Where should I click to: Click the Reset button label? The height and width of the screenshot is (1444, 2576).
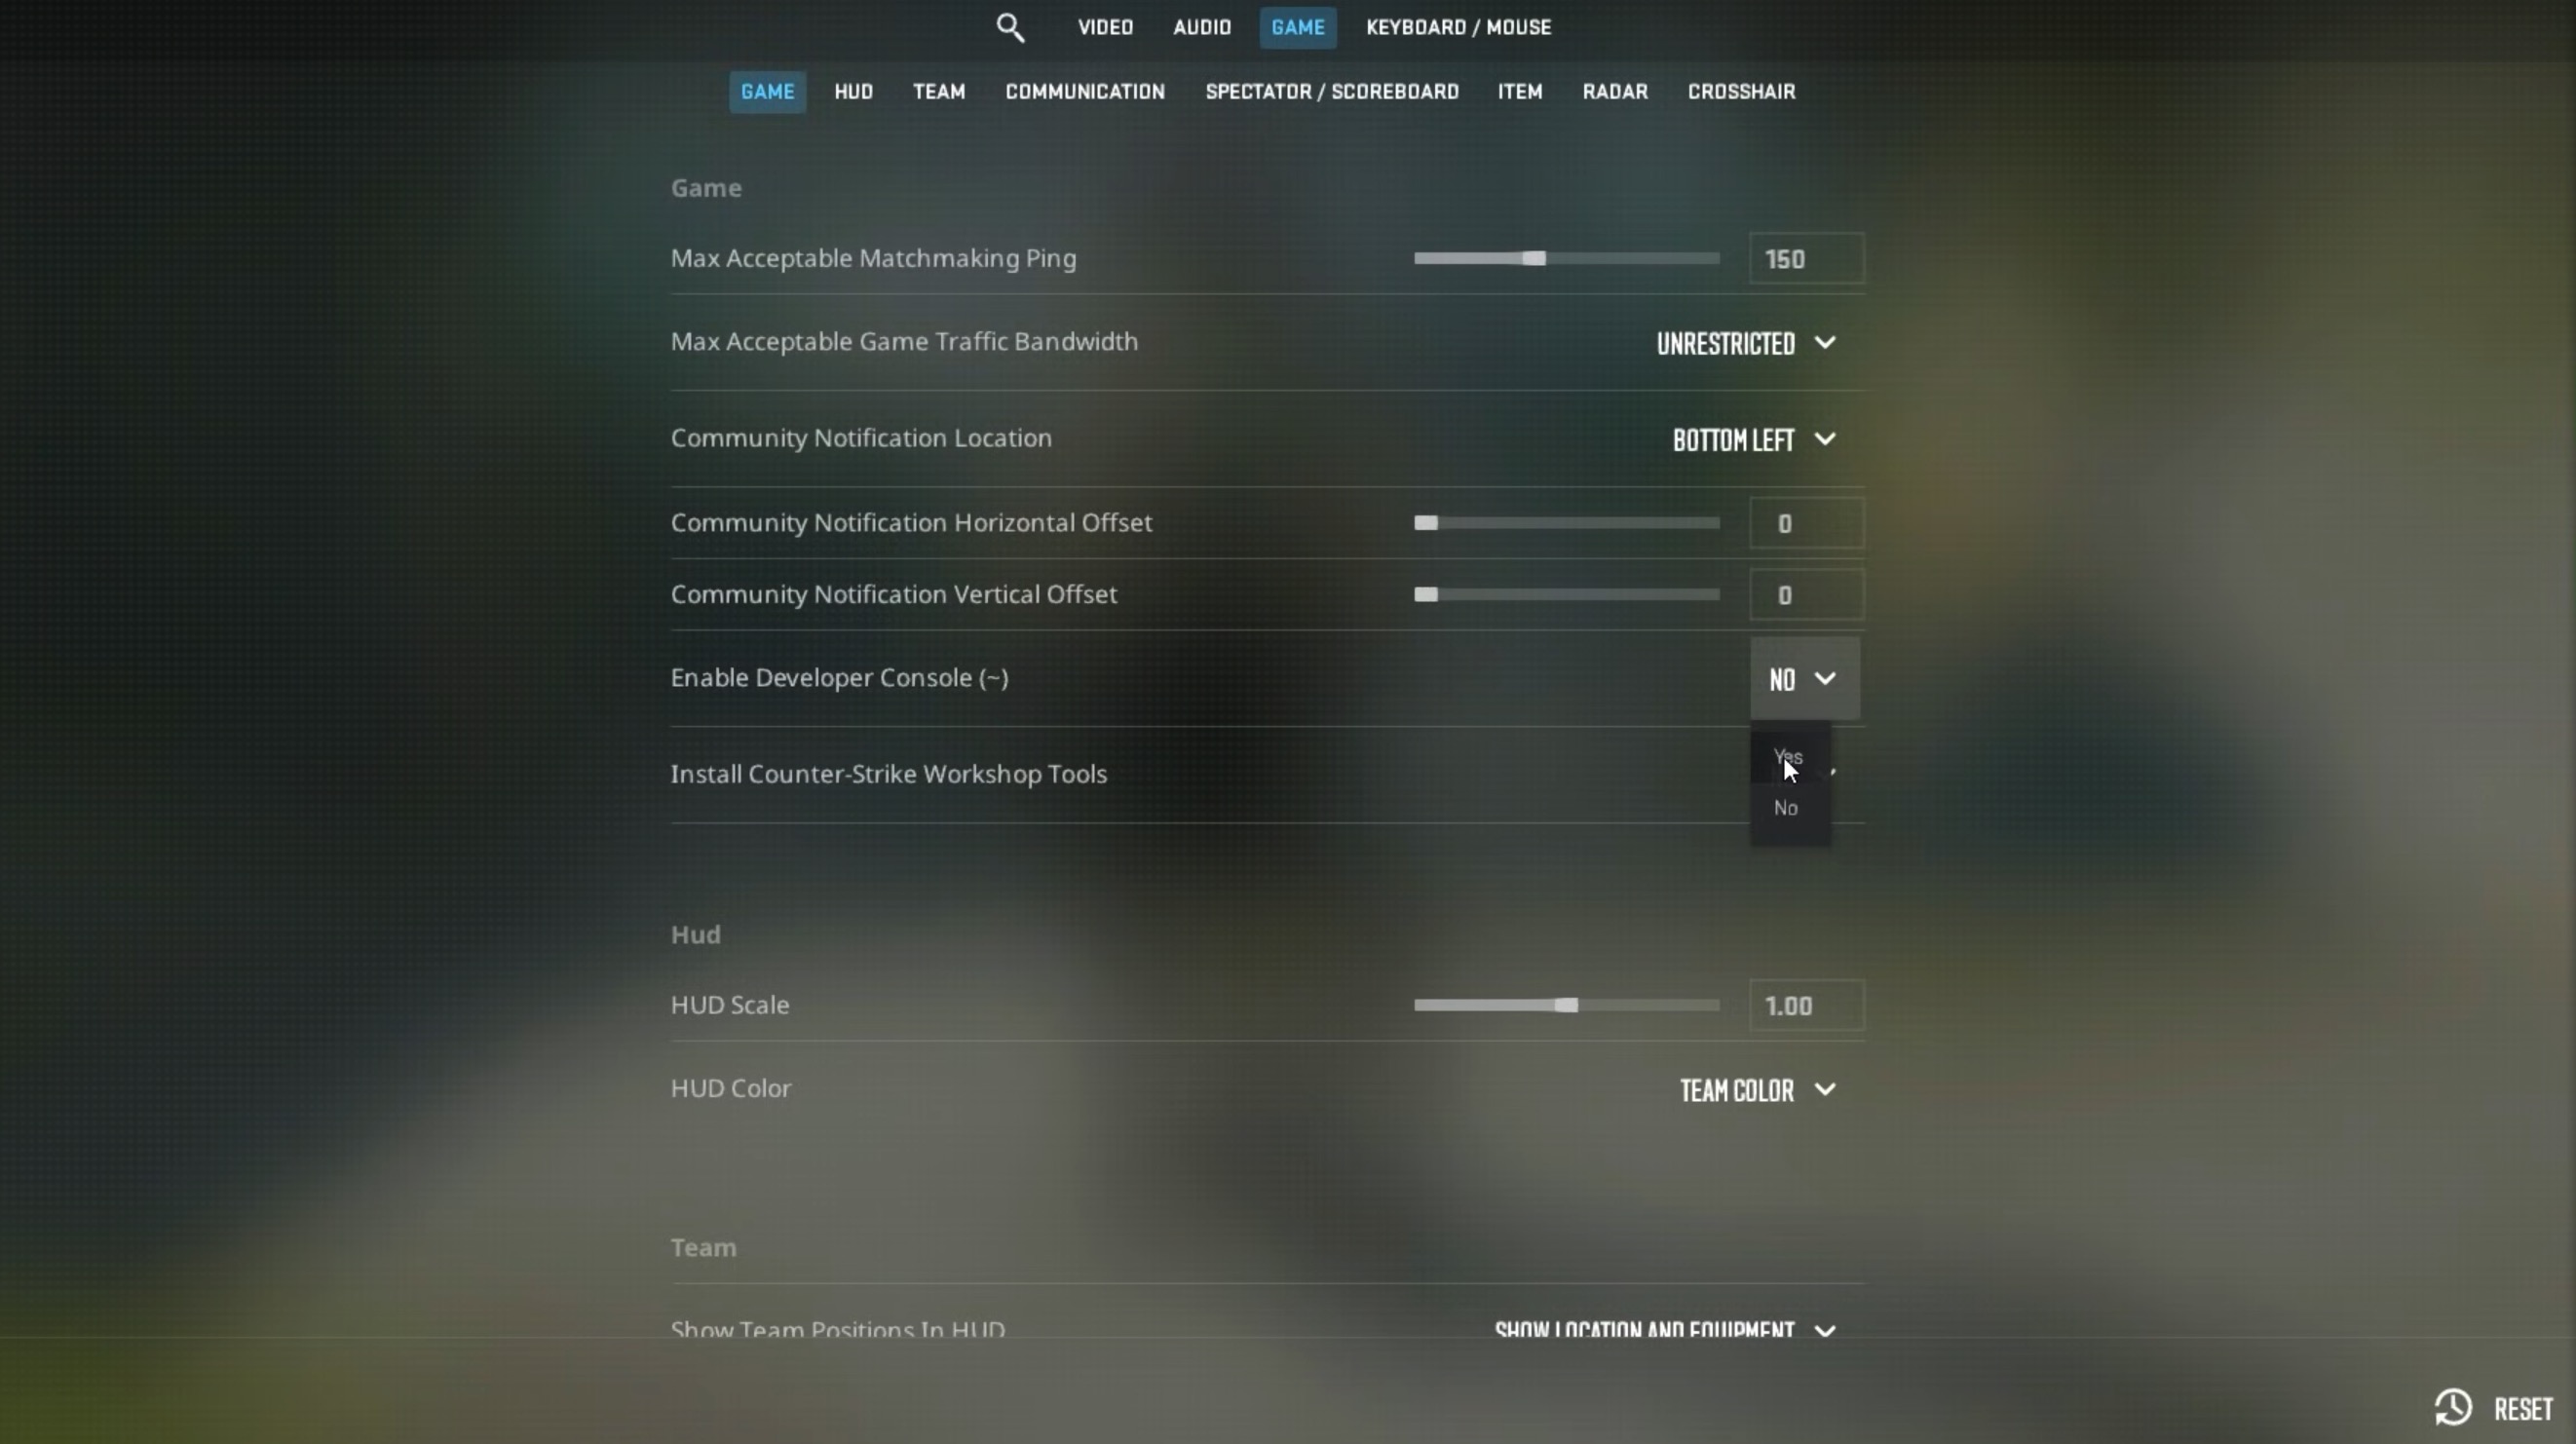[x=2523, y=1408]
